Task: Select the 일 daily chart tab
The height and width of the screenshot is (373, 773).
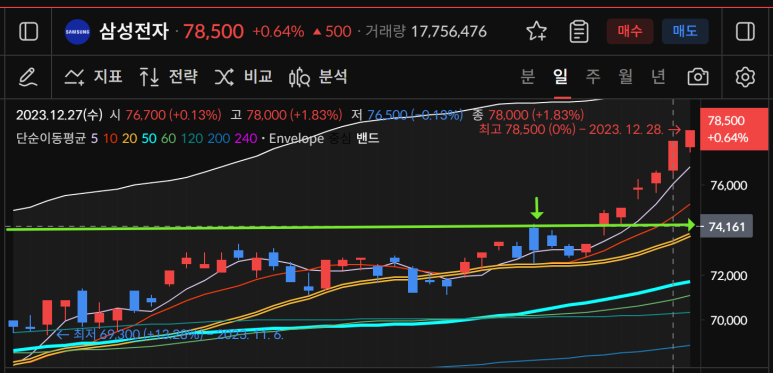Action: point(561,77)
